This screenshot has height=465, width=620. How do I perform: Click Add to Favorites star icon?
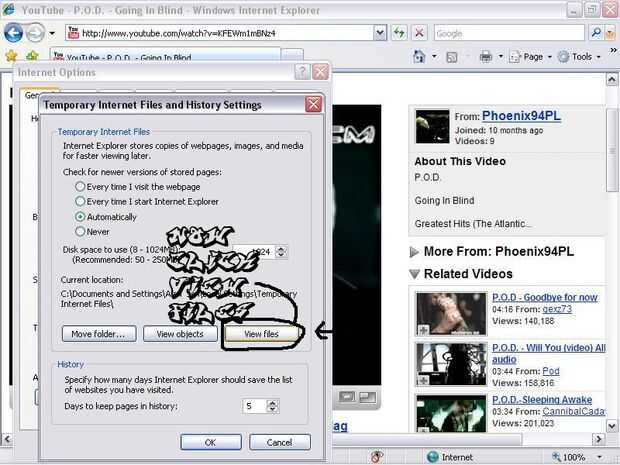point(32,56)
